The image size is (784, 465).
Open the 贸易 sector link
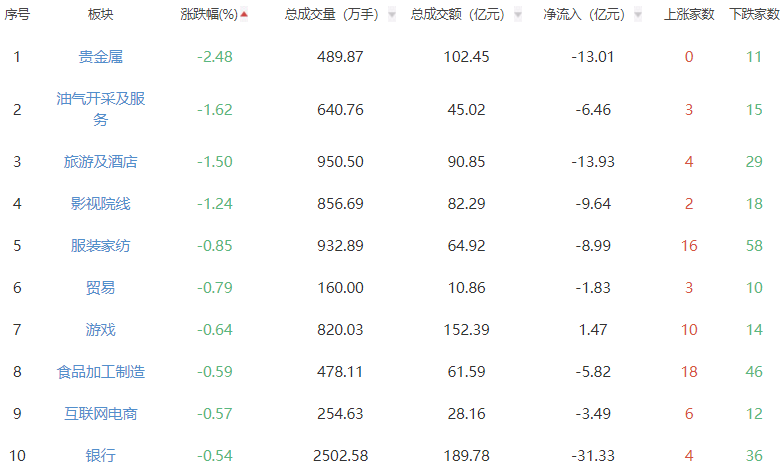pyautogui.click(x=100, y=288)
